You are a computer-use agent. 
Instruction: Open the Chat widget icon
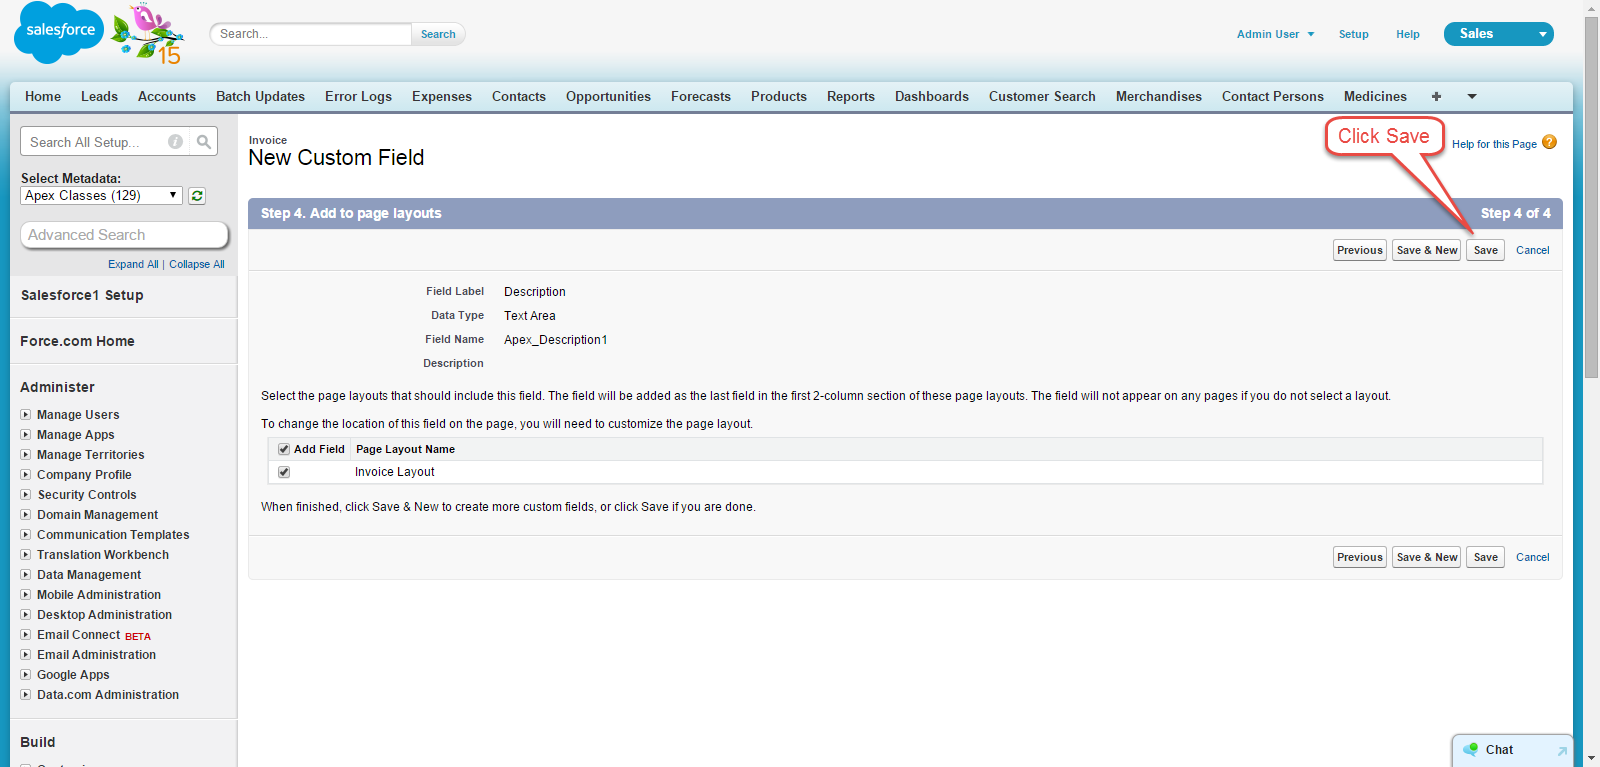pos(1471,749)
